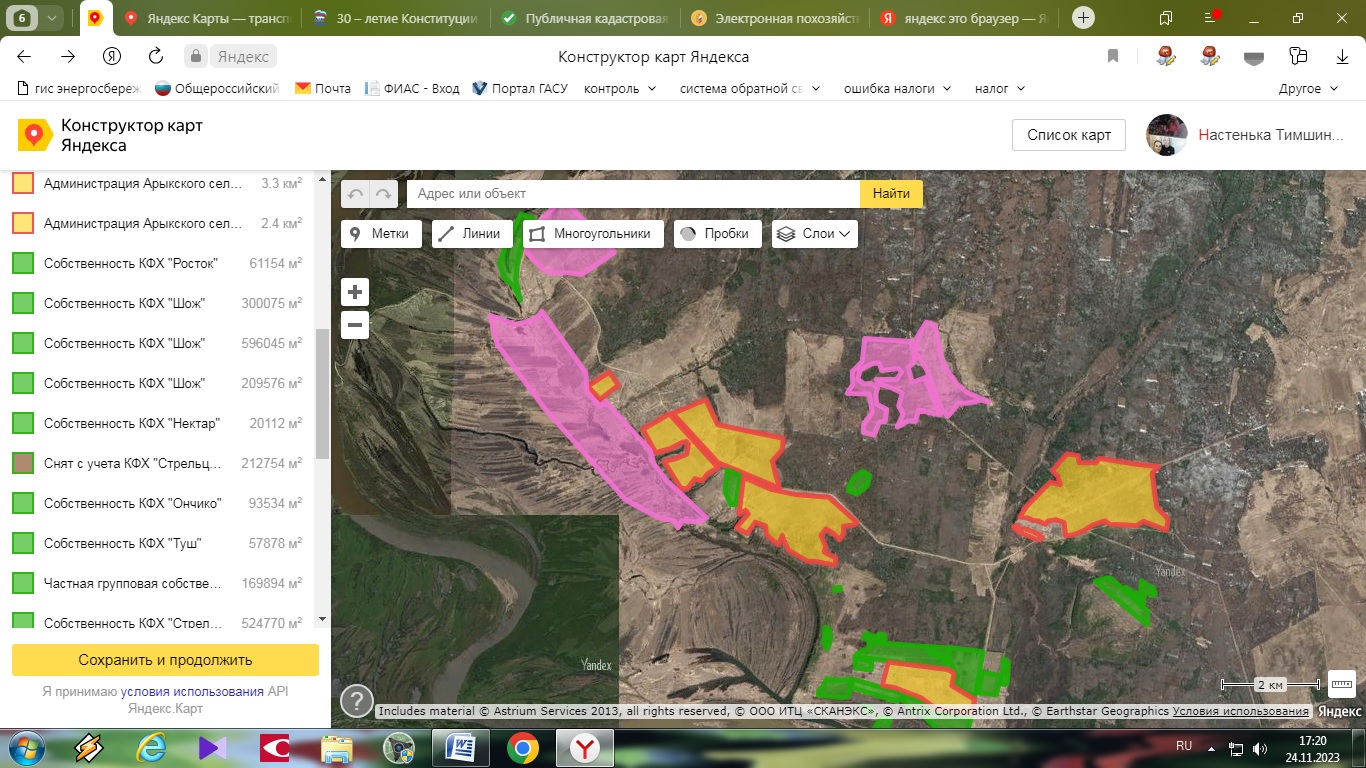Click the redo arrow on the map
Screen dimensions: 1366x768
(384, 194)
